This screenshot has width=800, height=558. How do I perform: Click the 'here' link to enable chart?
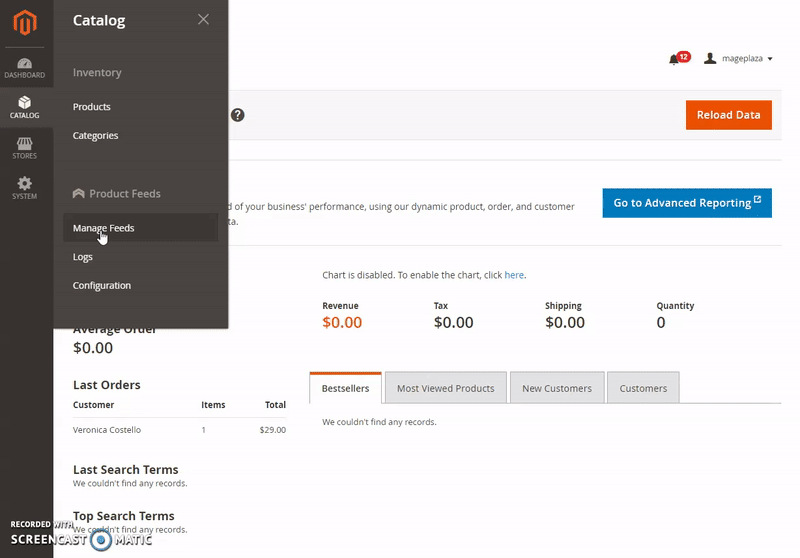[514, 275]
